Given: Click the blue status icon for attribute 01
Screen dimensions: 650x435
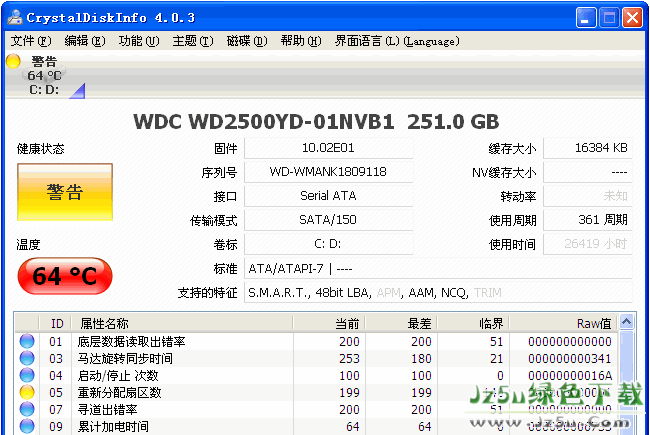Looking at the screenshot, I should [27, 341].
